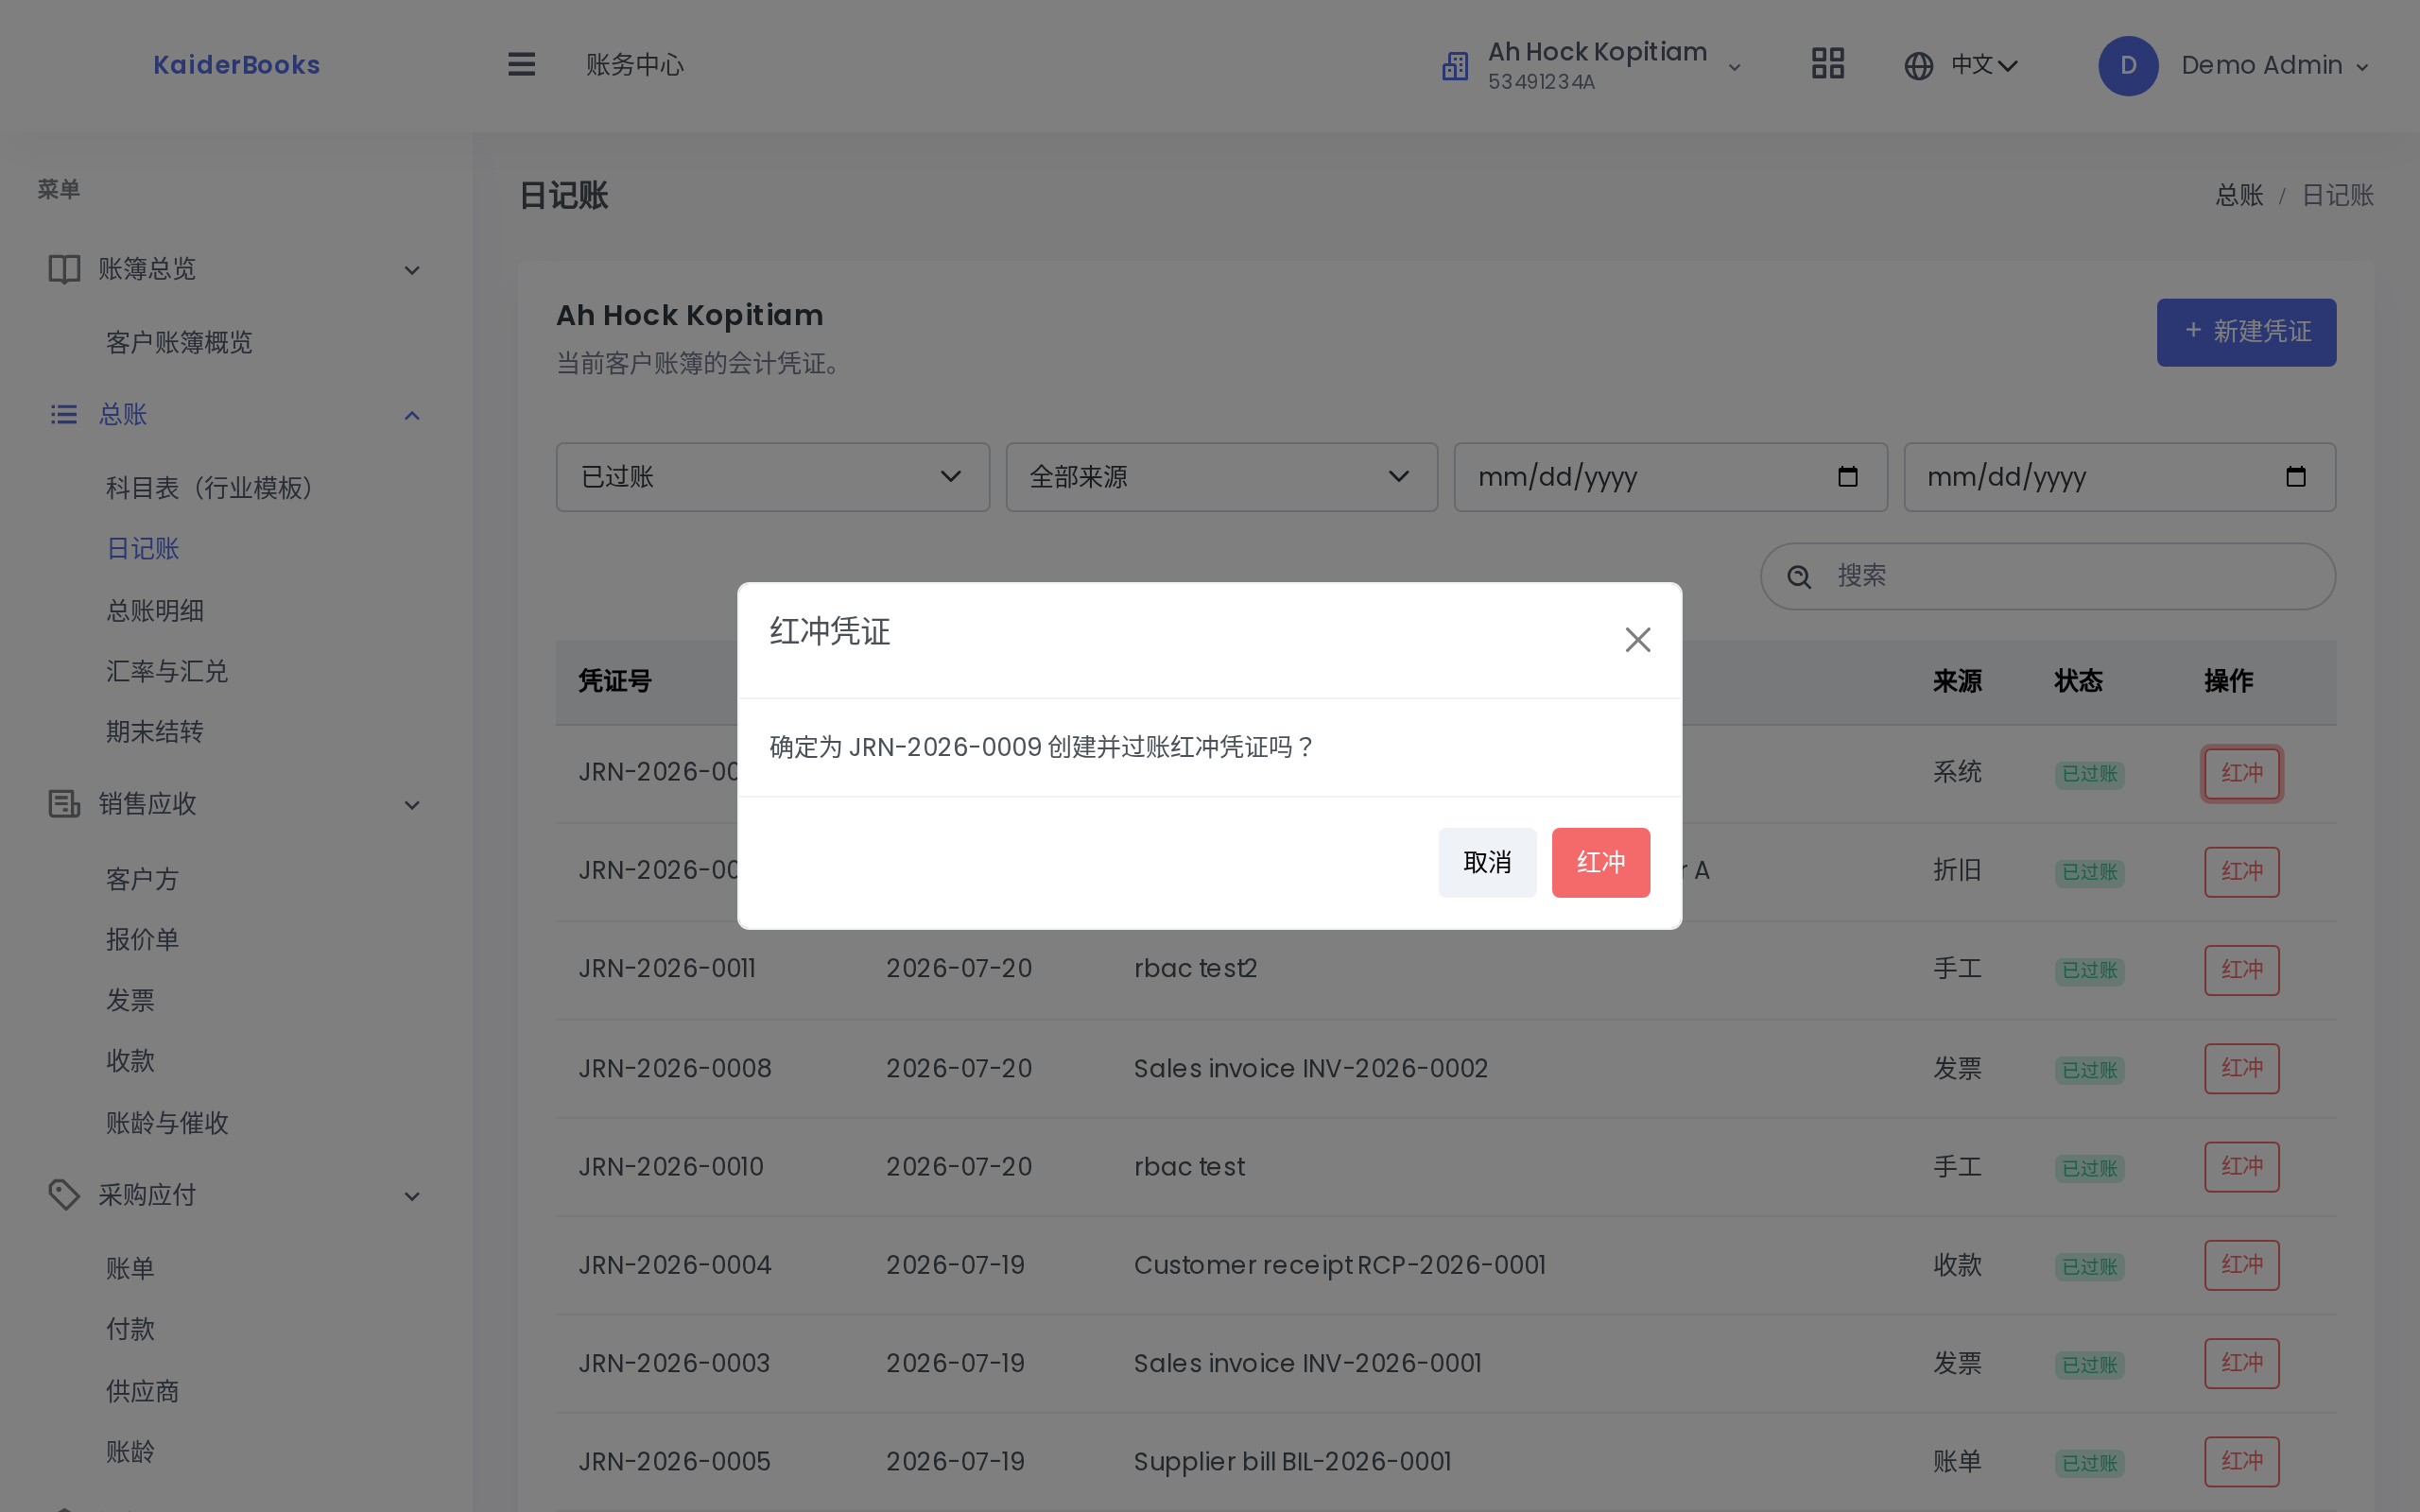2420x1512 pixels.
Task: Click the company building icon
Action: [x=1455, y=66]
